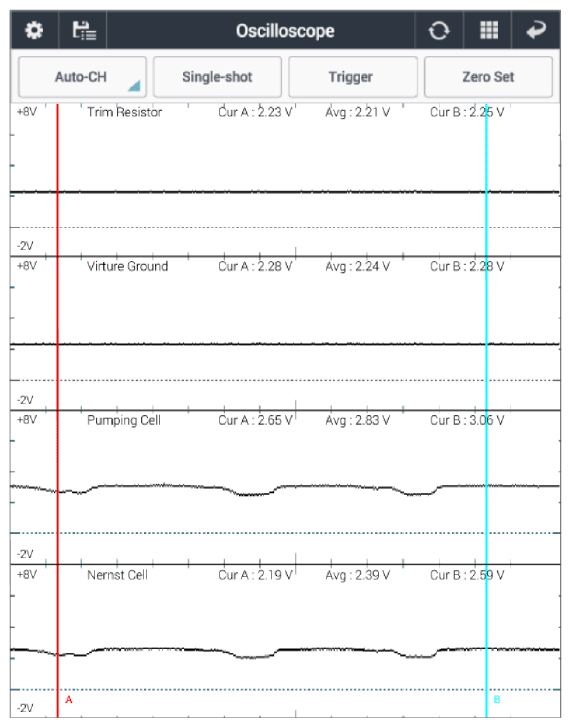
Task: Click Pumping Cell Avg 2.83 V value
Action: [357, 421]
